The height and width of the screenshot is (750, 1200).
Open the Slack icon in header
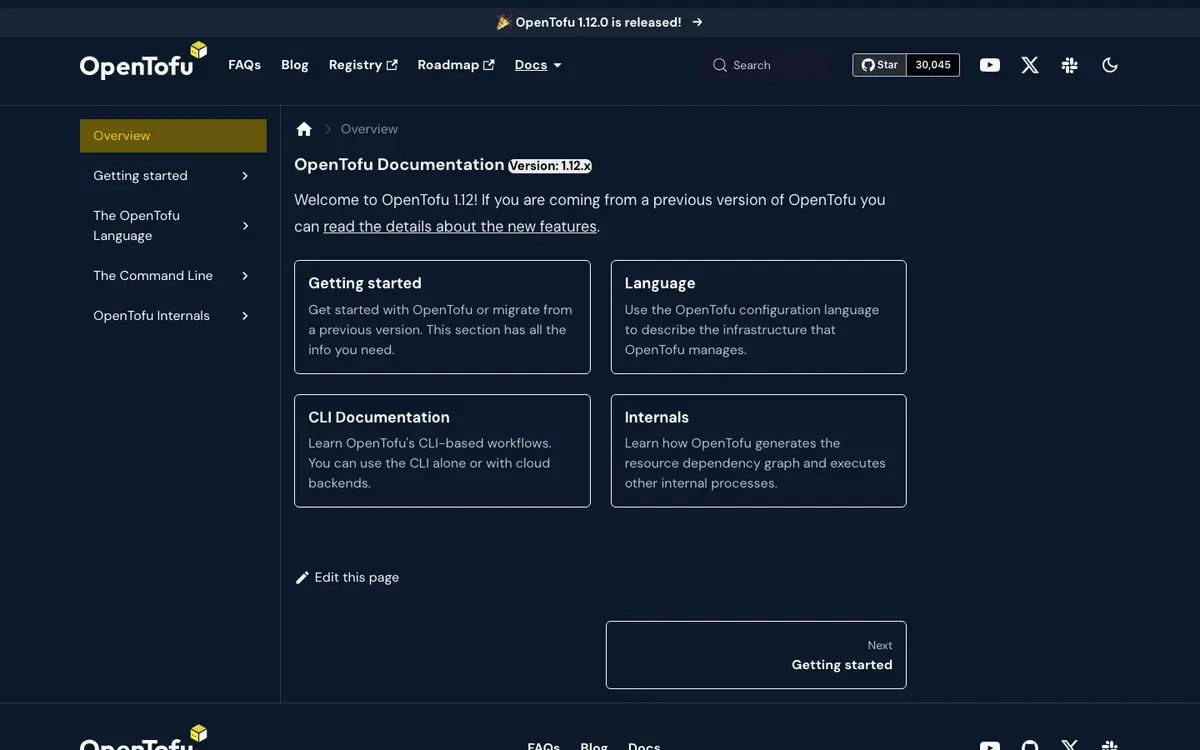[x=1070, y=65]
